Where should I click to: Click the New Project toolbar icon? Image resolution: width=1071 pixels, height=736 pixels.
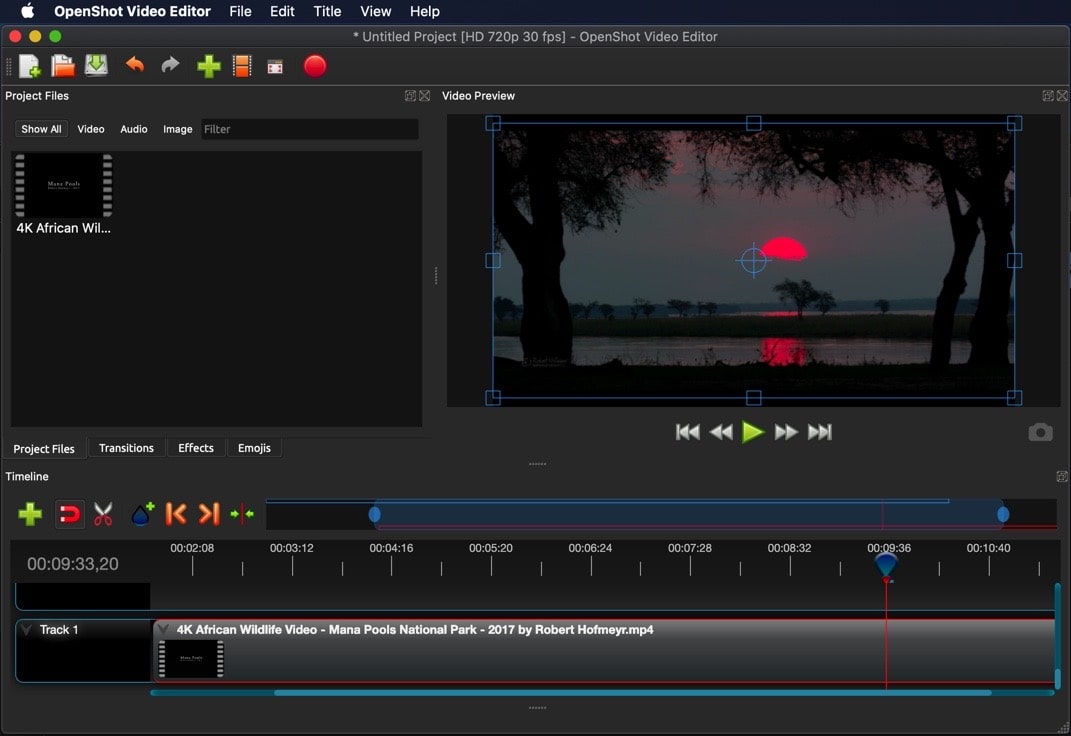(30, 66)
